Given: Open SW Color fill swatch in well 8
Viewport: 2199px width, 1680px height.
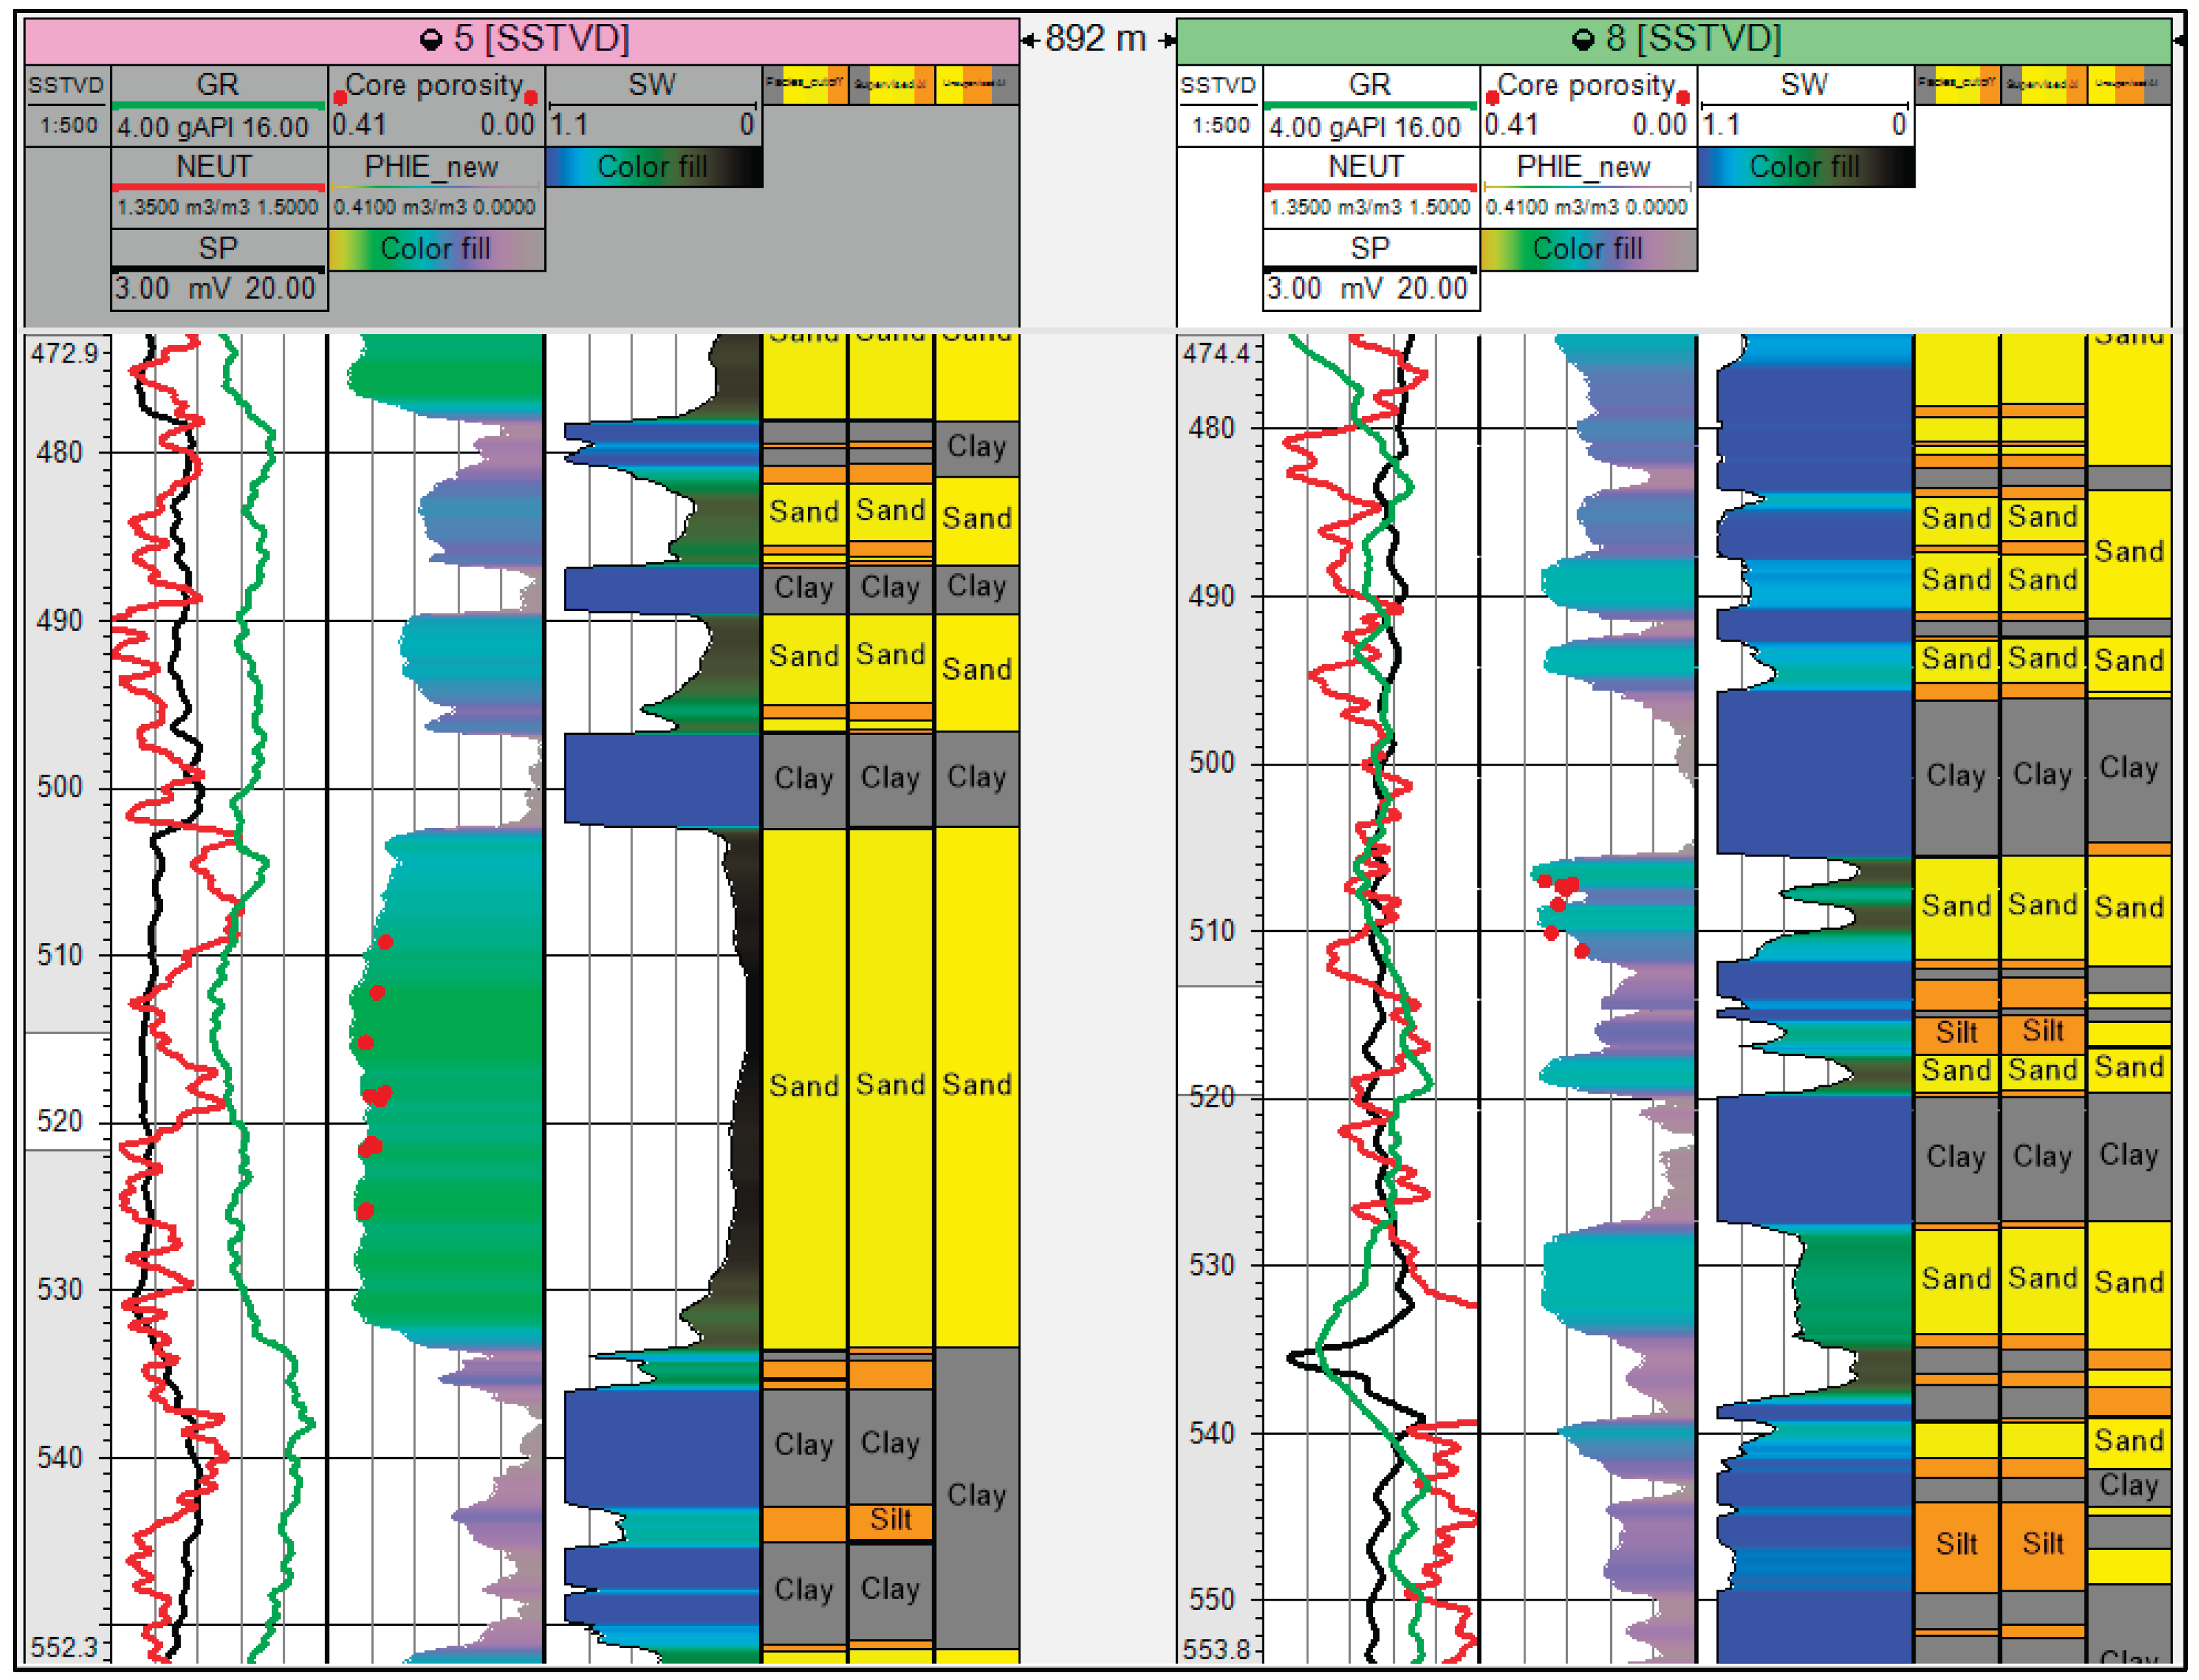Looking at the screenshot, I should [x=1806, y=167].
